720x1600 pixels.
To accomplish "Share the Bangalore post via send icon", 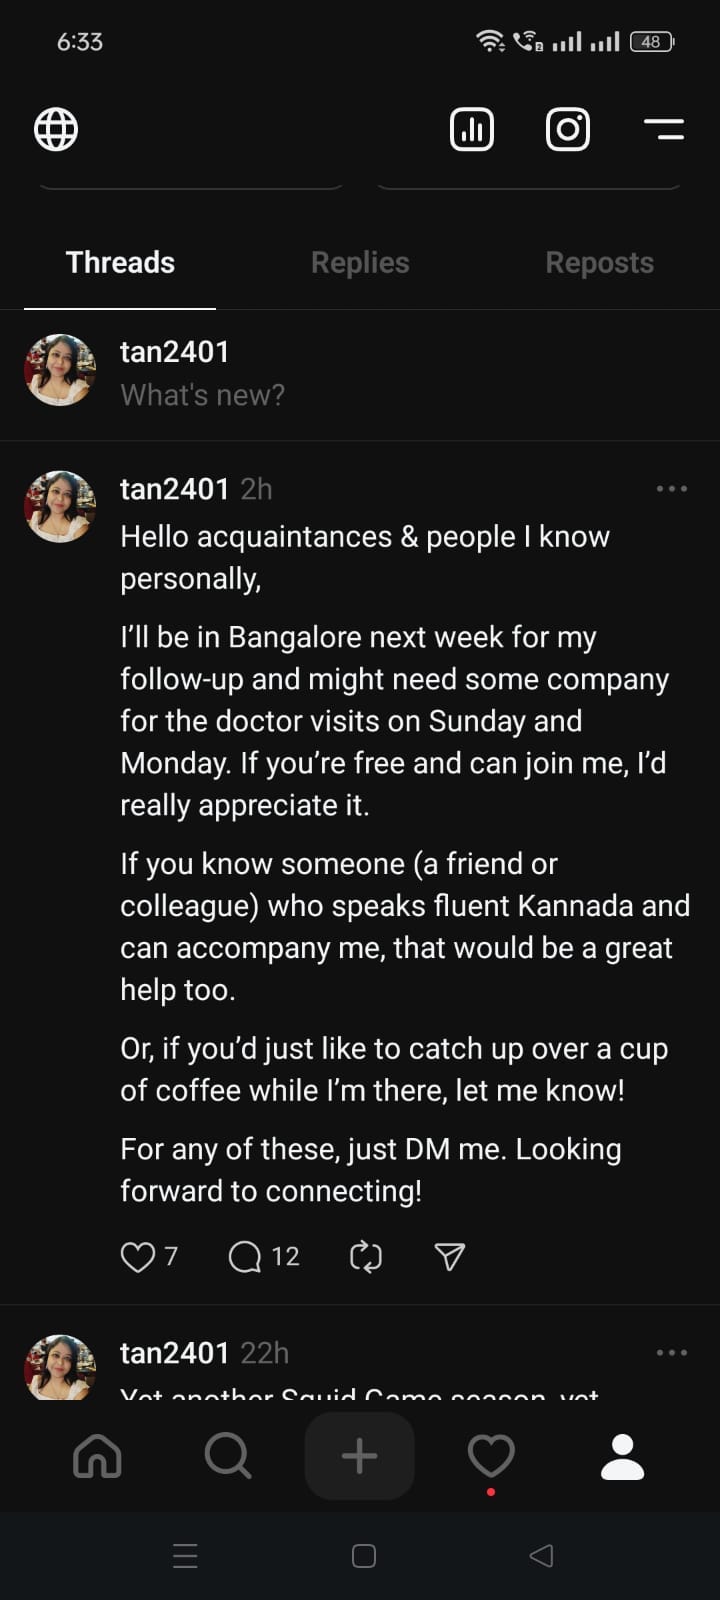I will (x=450, y=1257).
